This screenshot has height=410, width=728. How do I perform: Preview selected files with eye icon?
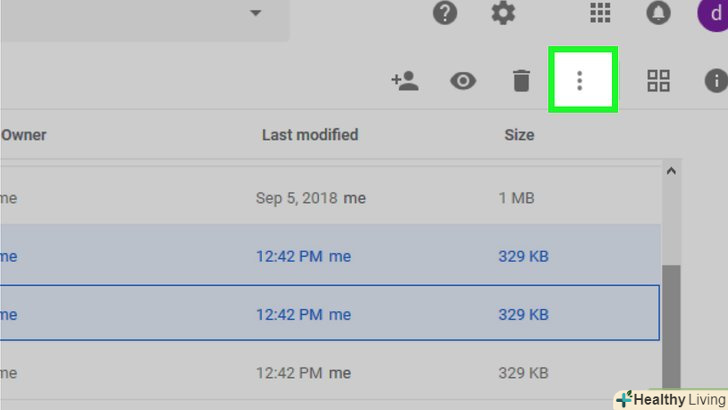pos(463,81)
